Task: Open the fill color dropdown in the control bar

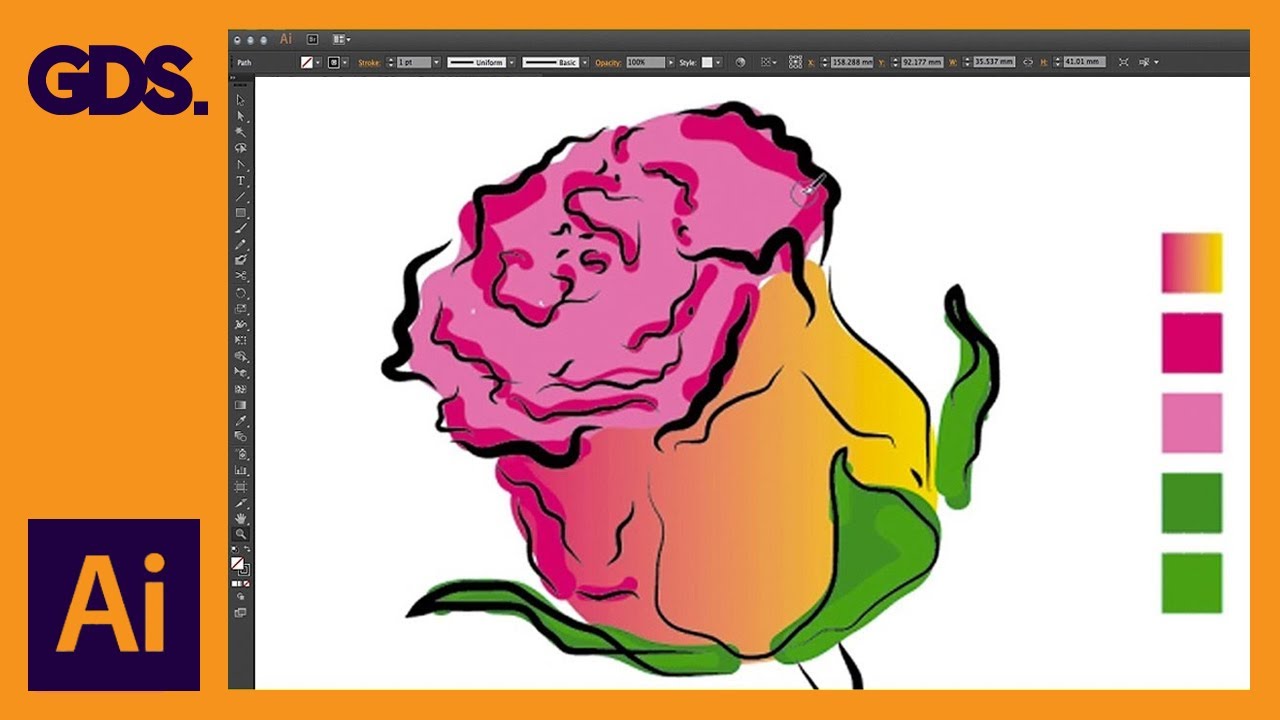Action: [x=318, y=62]
